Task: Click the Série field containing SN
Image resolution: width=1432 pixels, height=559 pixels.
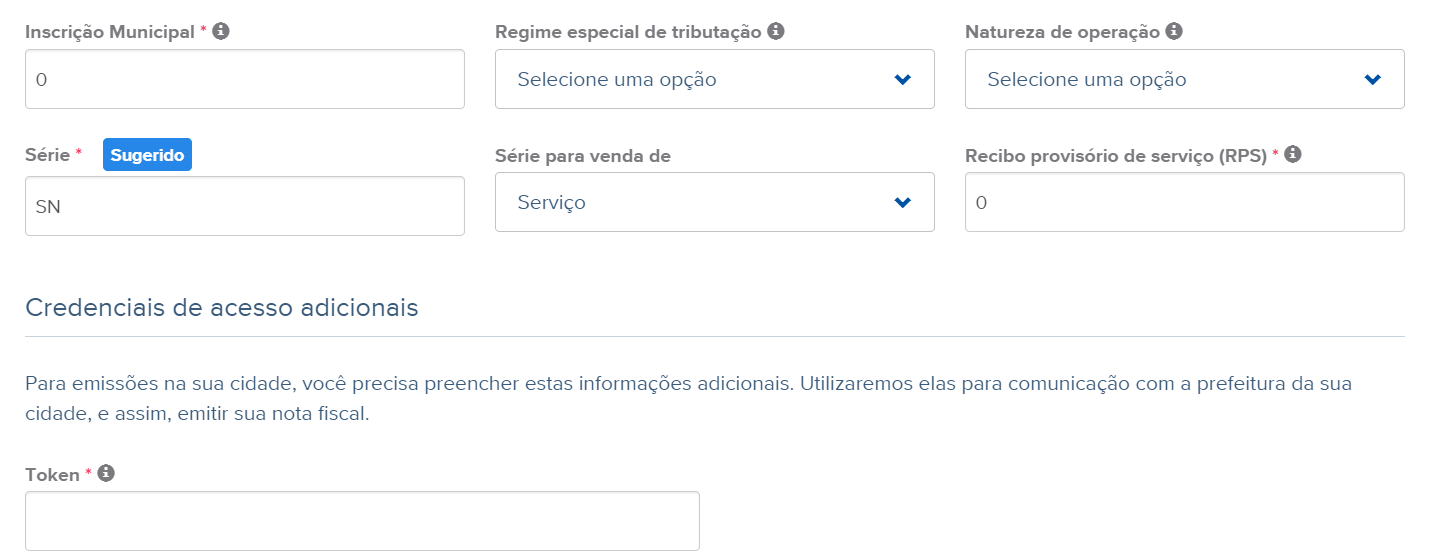Action: click(245, 206)
